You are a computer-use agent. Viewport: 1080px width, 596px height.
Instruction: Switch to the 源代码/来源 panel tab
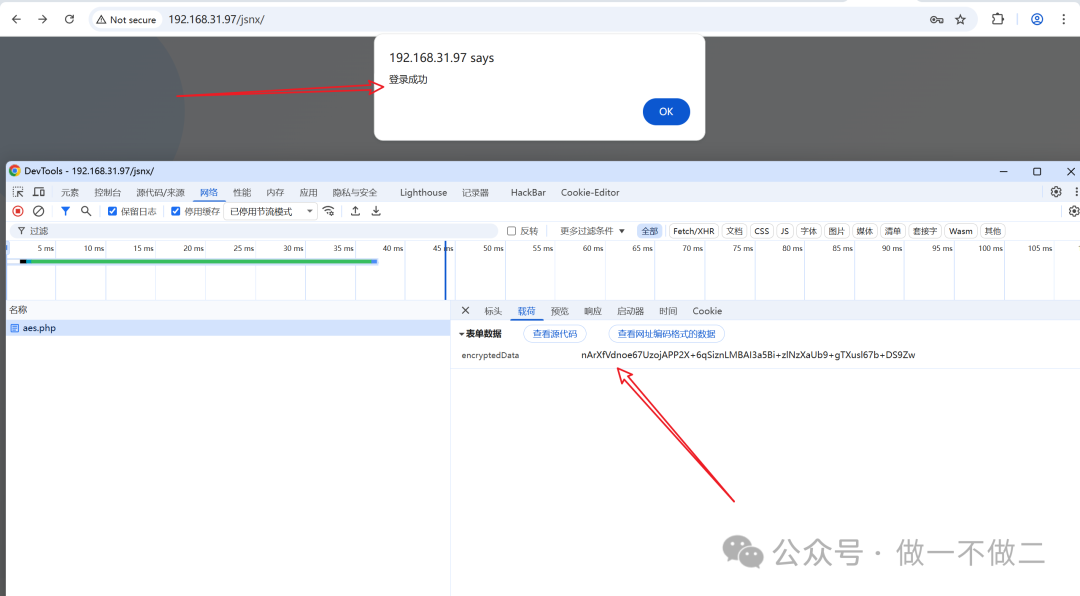click(160, 193)
